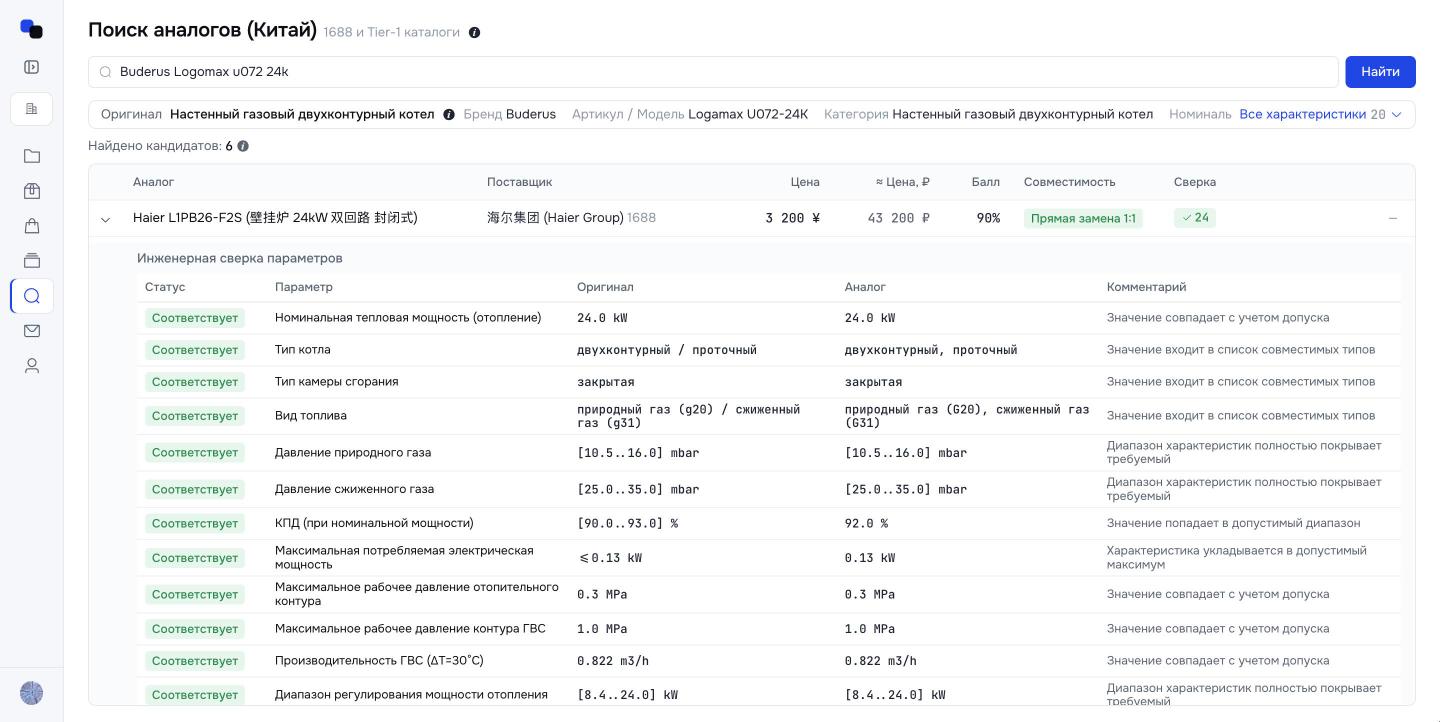Click the 'Прямая замена 1:1' compatibility badge
The width and height of the screenshot is (1440, 722).
point(1083,218)
